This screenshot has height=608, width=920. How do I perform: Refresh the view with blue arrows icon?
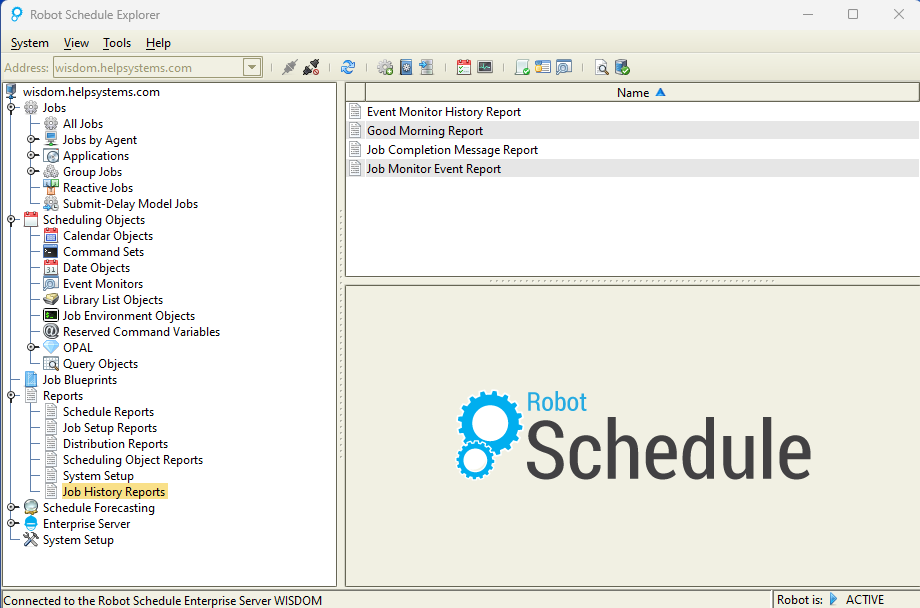[x=348, y=67]
